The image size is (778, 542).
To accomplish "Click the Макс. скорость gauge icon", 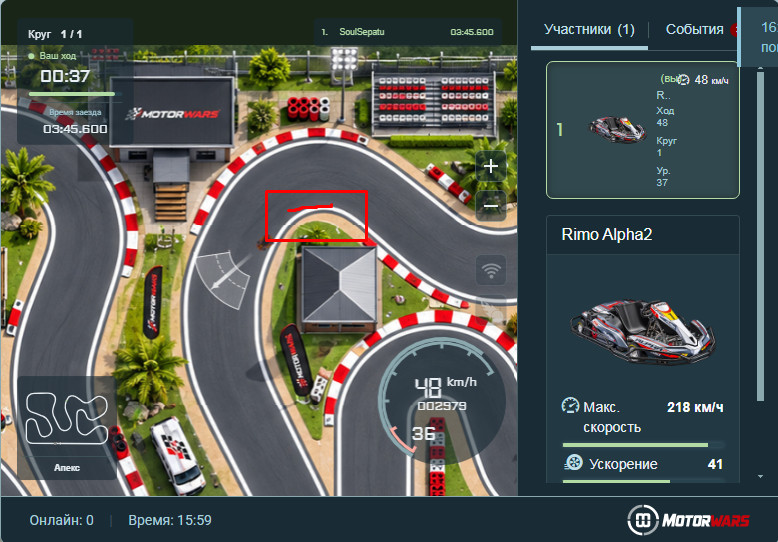I will point(571,406).
